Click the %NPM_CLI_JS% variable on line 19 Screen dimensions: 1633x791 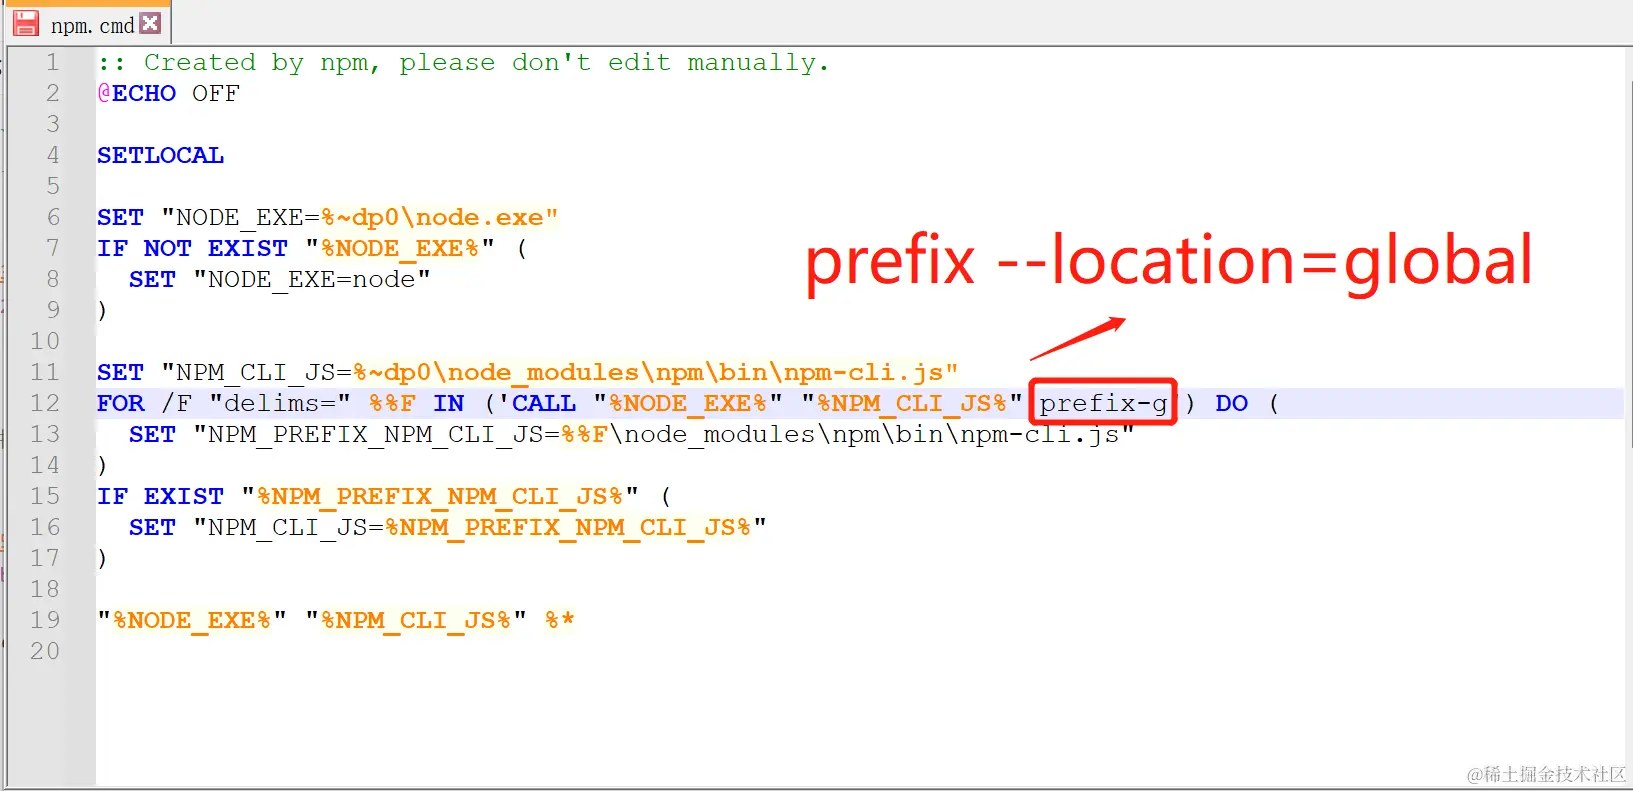416,620
